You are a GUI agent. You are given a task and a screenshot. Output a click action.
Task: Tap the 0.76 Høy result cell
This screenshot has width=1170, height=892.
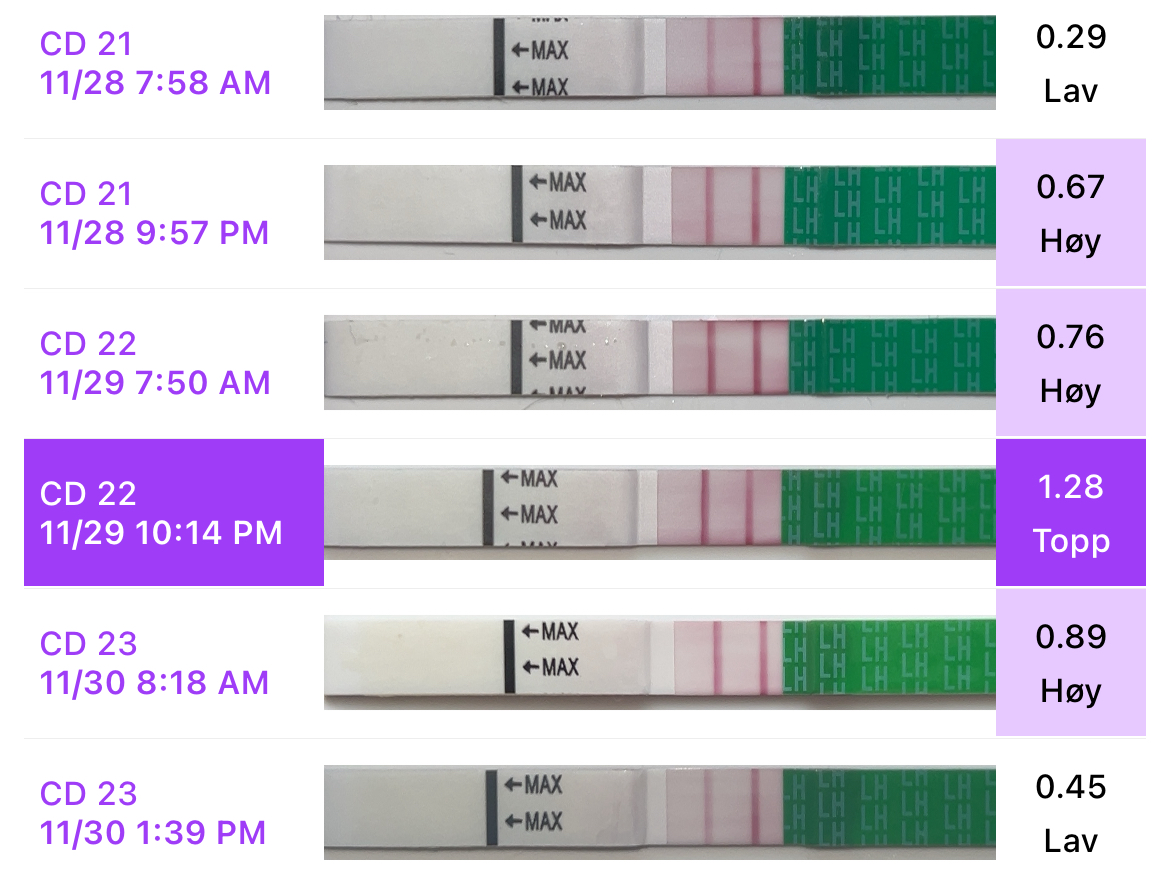point(1070,364)
